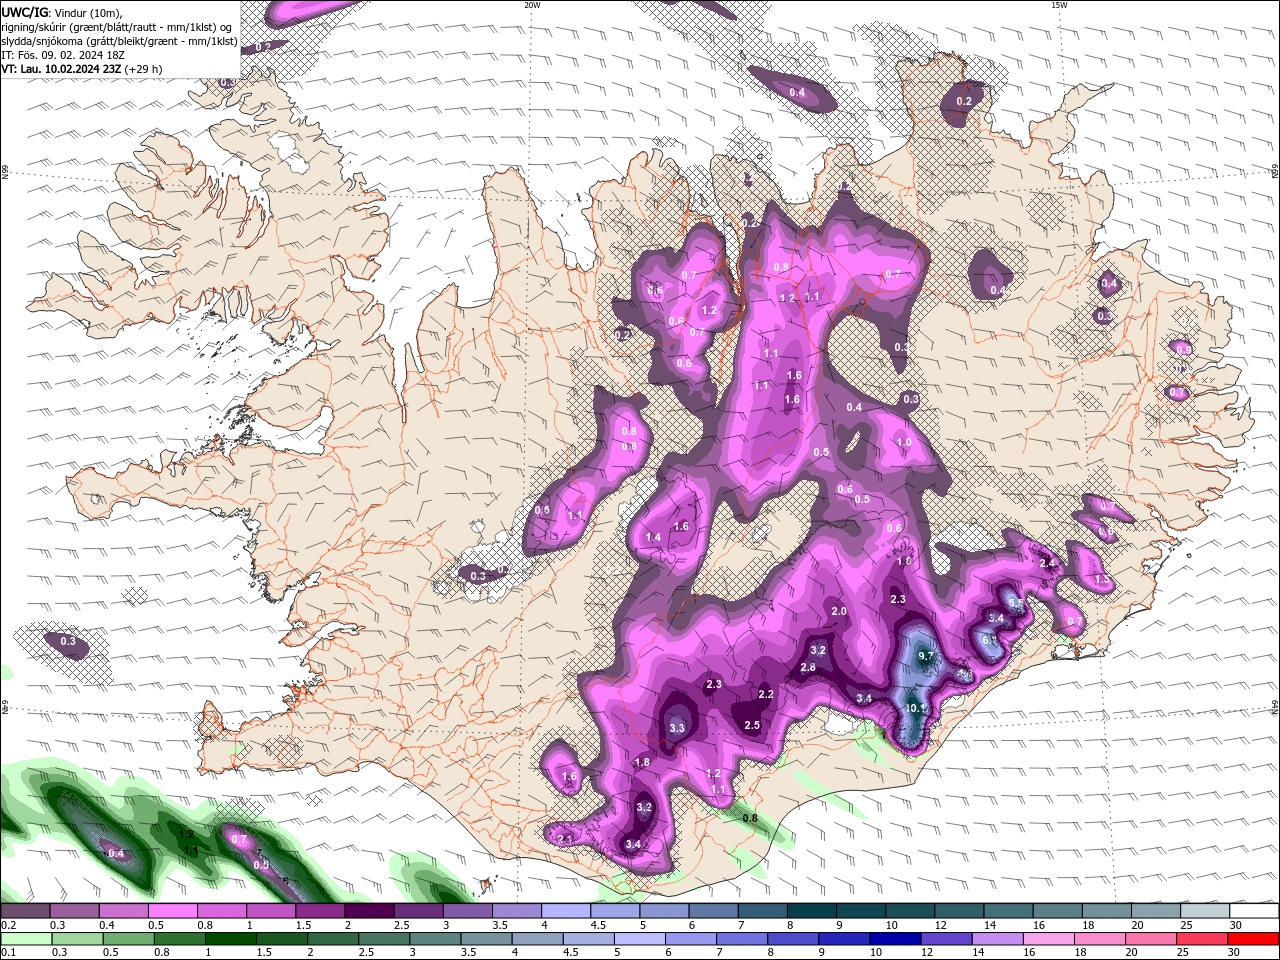Choose the pink rain swatch between 16 and 18
Viewport: 1280px width, 960px height.
click(1048, 939)
